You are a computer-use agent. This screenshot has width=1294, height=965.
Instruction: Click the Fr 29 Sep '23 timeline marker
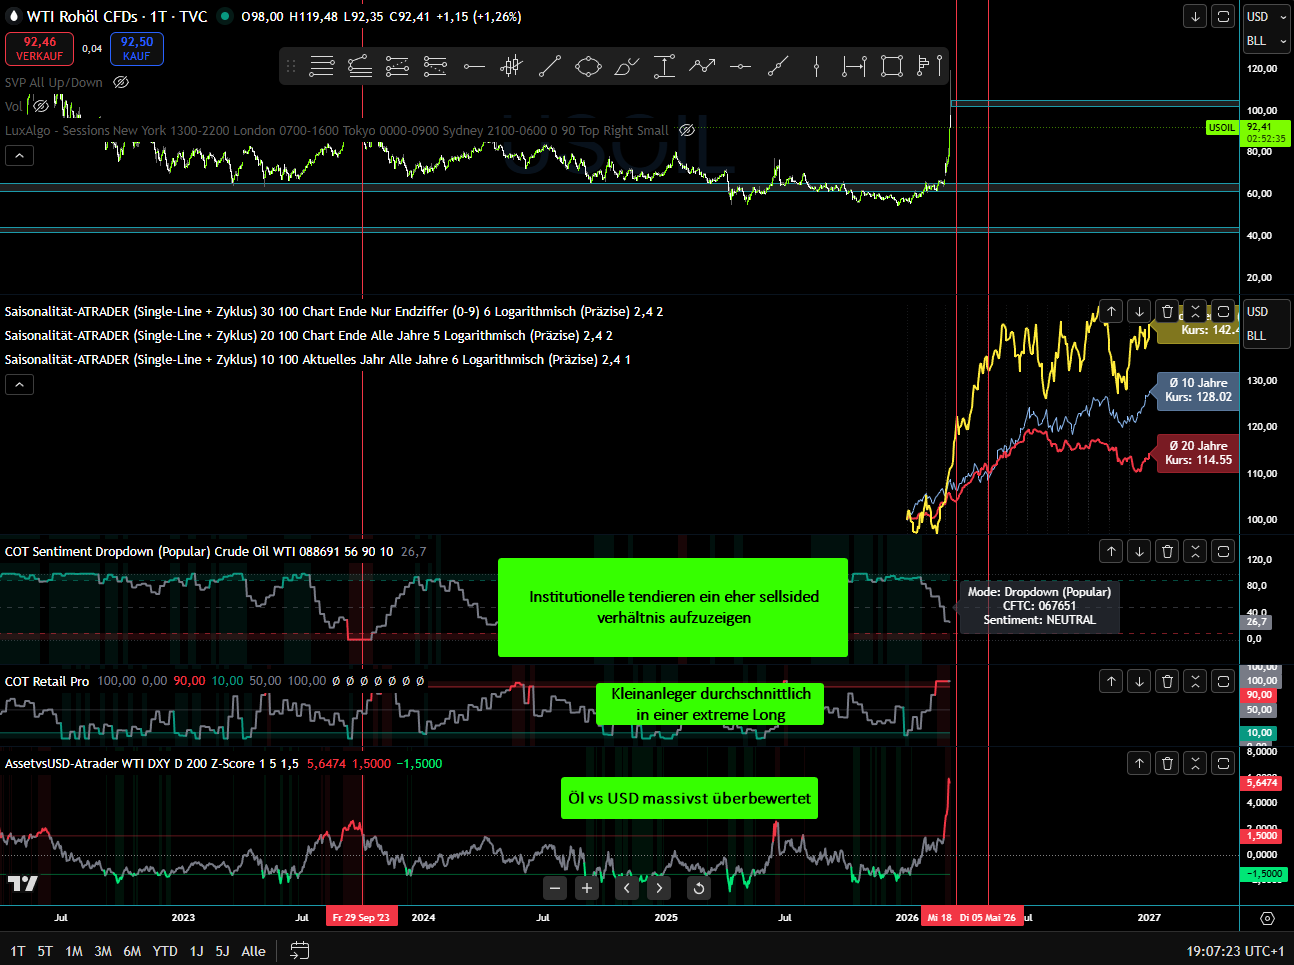[x=361, y=916]
